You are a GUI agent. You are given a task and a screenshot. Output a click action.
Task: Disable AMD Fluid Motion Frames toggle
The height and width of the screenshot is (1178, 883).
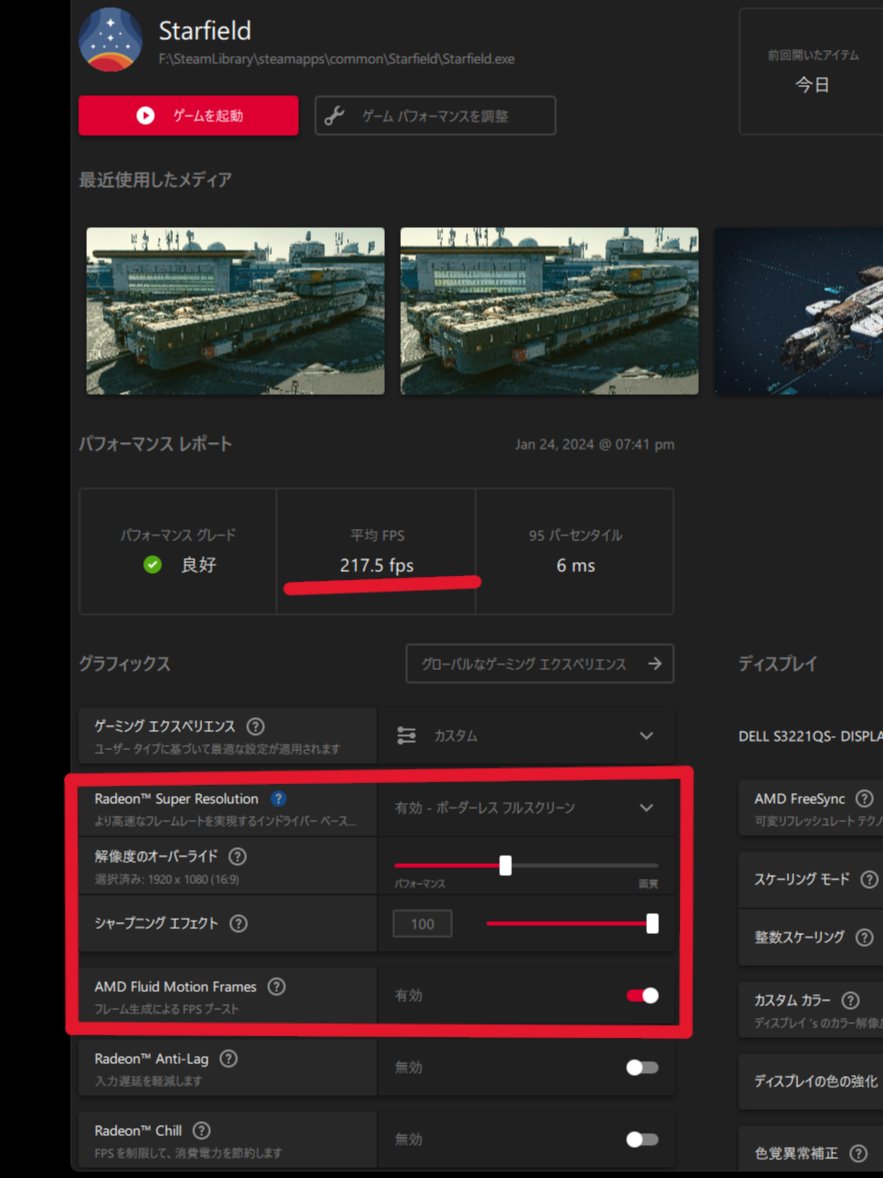point(643,995)
